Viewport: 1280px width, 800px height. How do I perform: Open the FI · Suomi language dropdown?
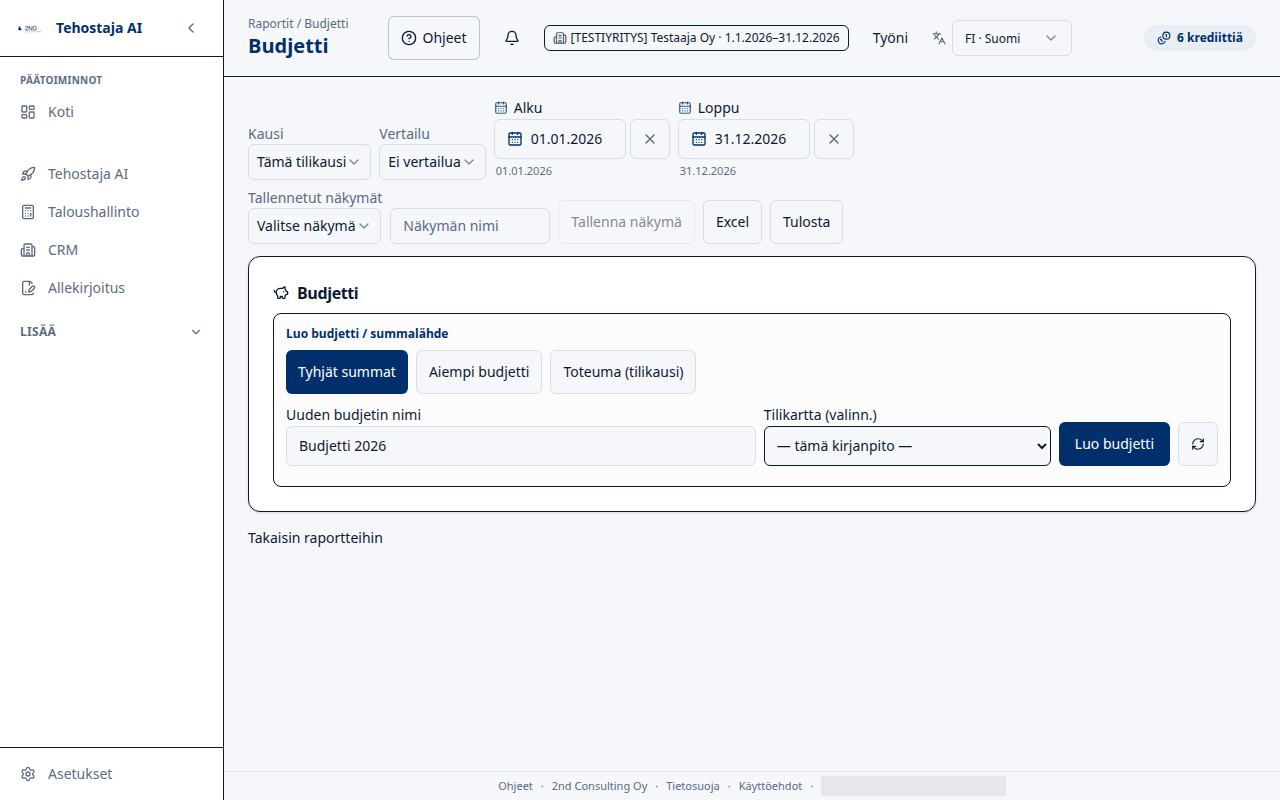pyautogui.click(x=1011, y=38)
